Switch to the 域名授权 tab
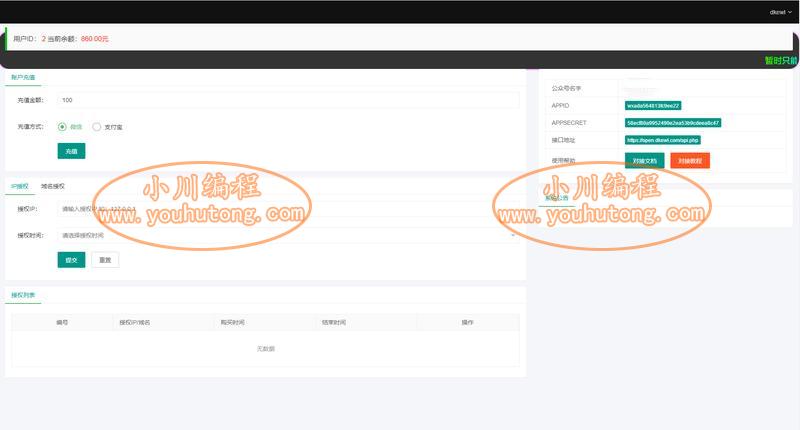The image size is (800, 430). 53,186
